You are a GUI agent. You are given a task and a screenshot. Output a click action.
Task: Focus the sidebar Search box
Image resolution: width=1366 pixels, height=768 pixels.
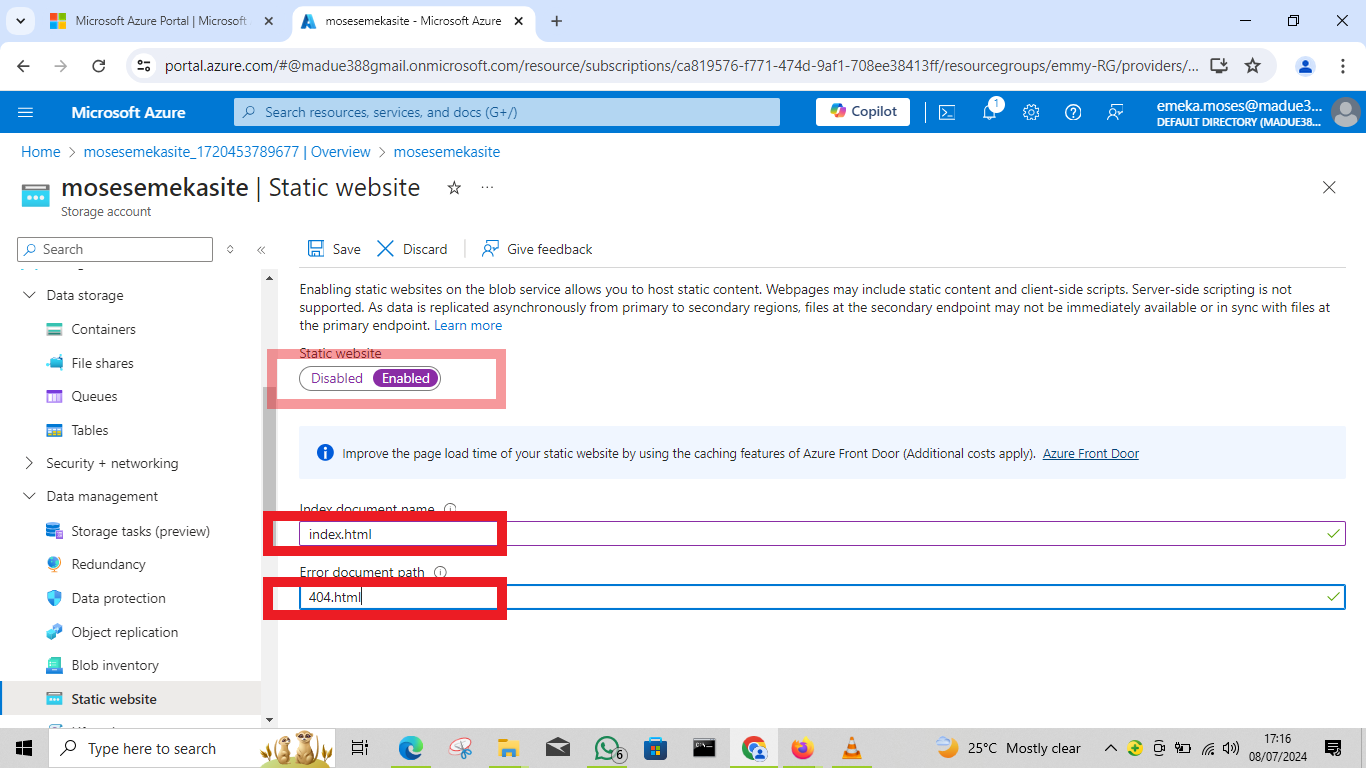point(115,249)
